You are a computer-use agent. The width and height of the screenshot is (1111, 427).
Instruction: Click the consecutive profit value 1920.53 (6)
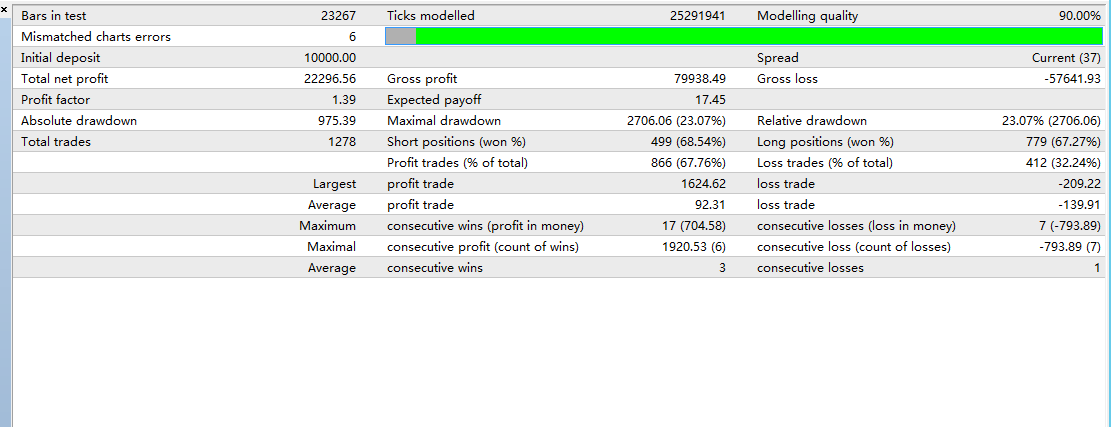[693, 247]
